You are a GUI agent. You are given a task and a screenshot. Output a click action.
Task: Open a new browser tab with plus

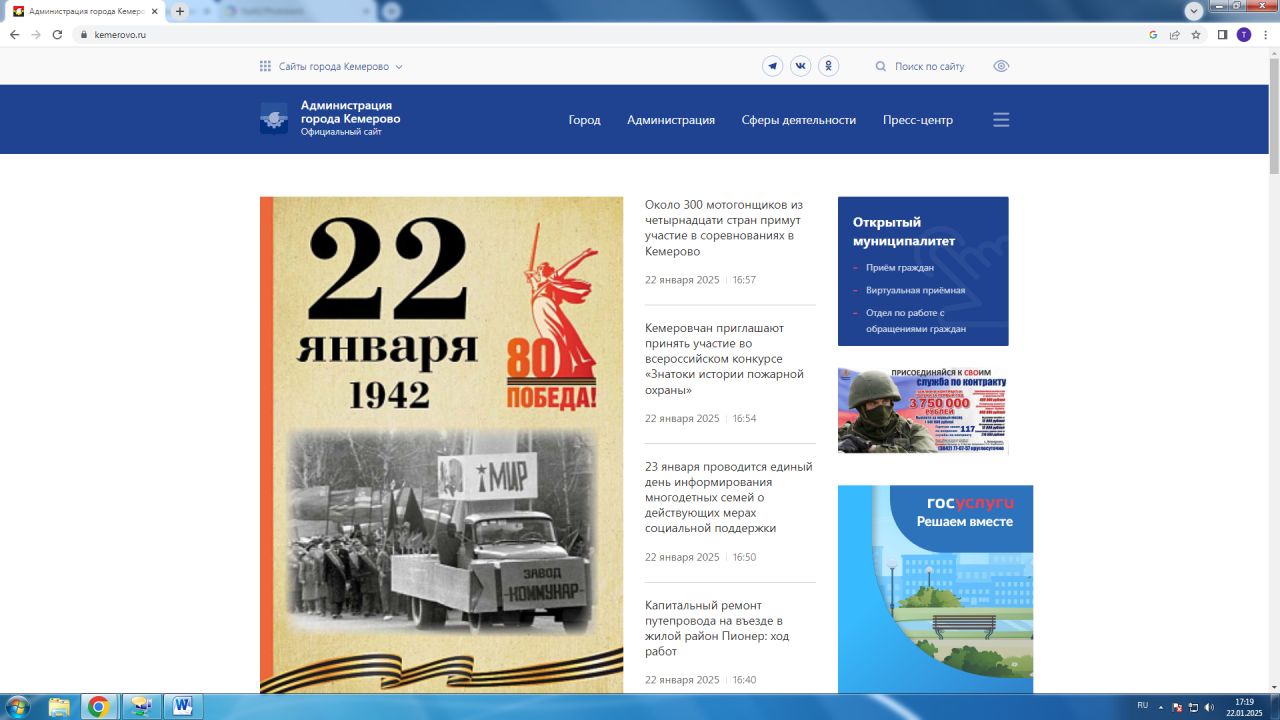[180, 11]
